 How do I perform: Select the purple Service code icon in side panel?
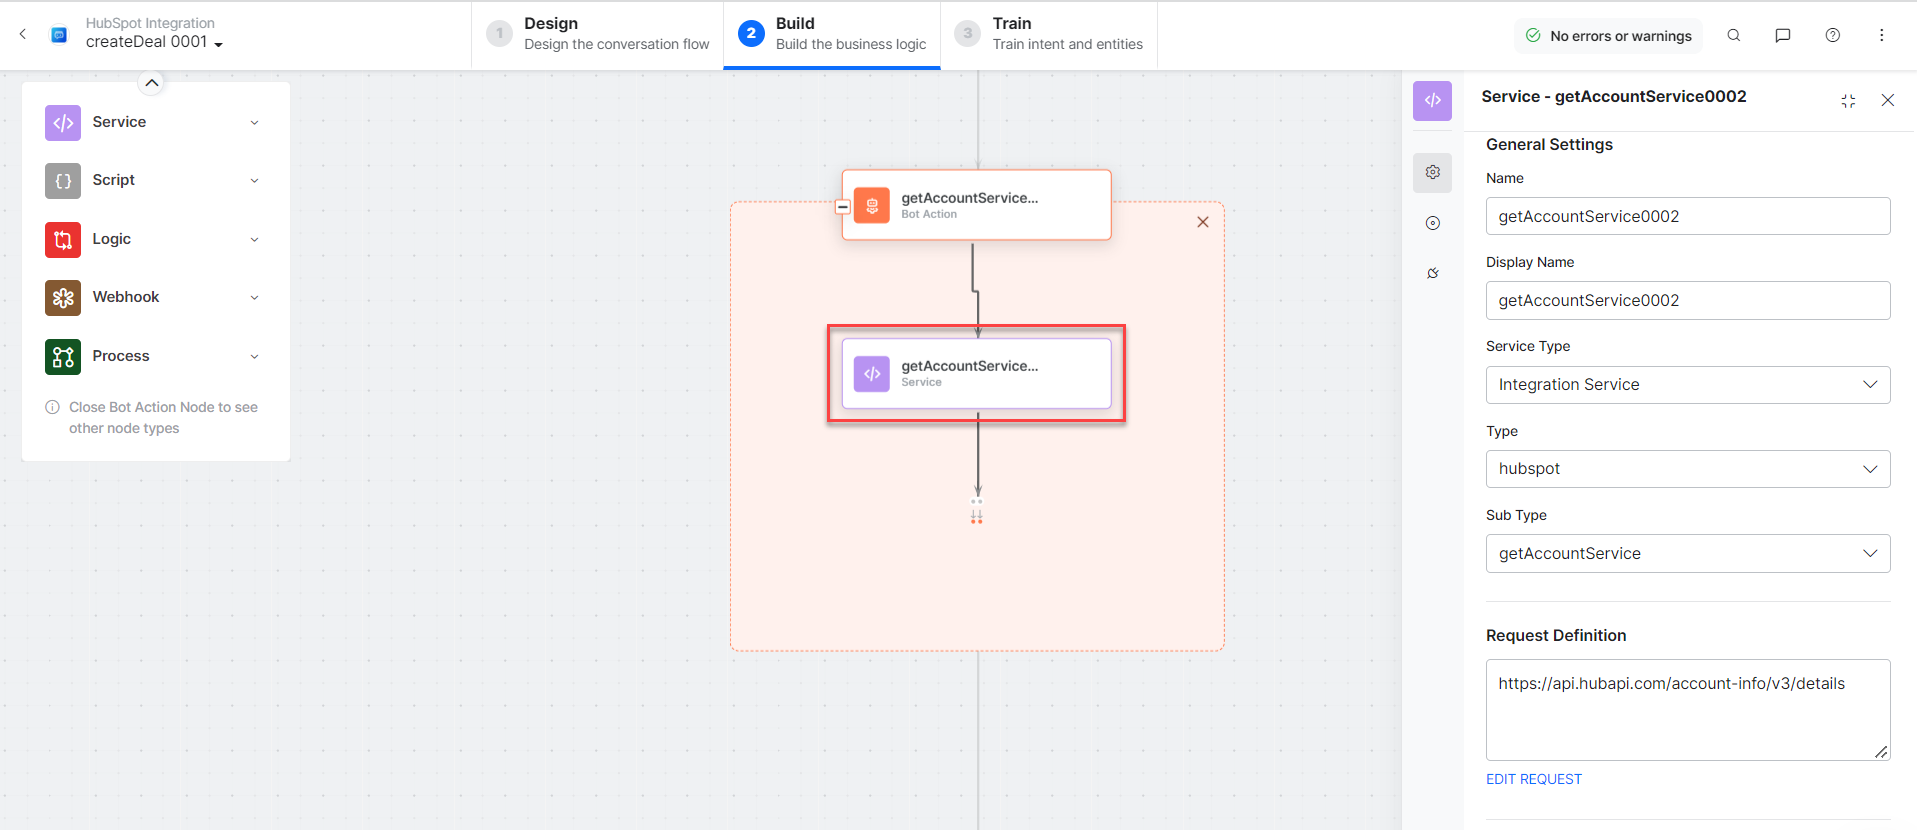pyautogui.click(x=1432, y=100)
